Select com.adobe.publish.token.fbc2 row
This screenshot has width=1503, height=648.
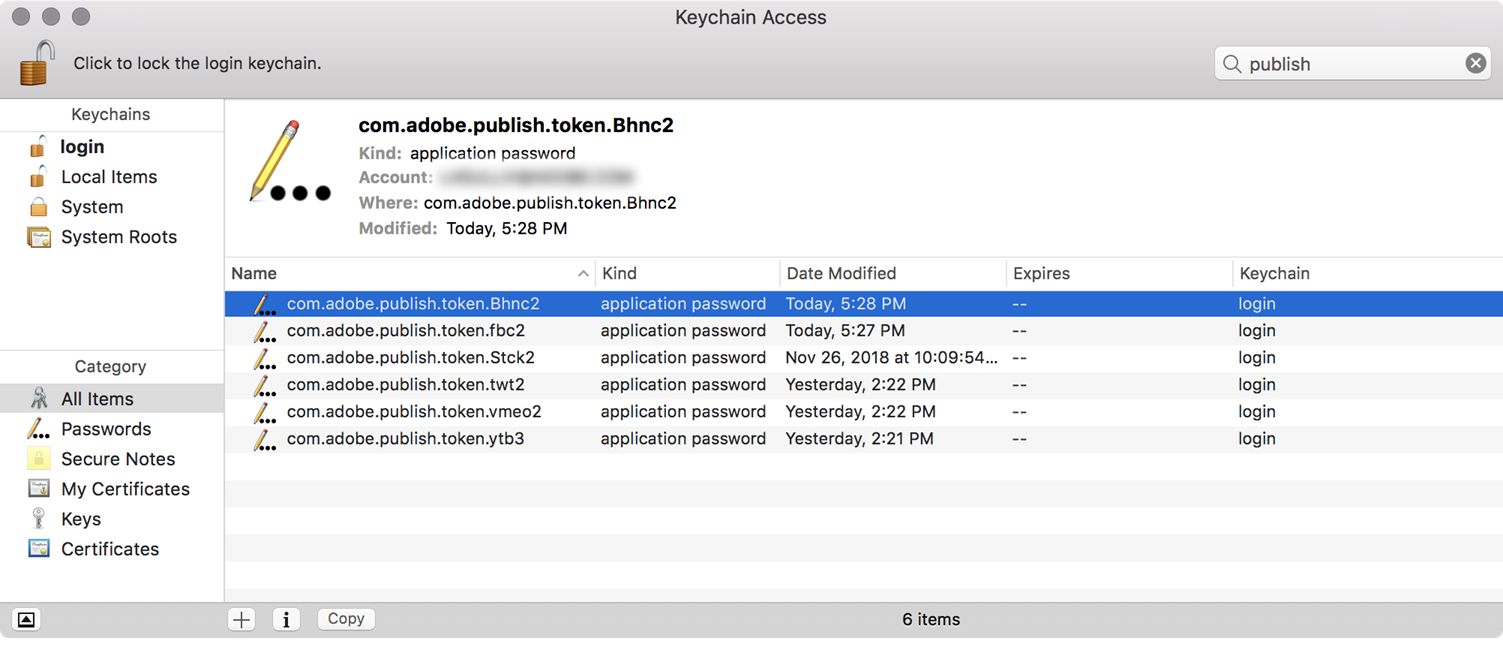[x=405, y=330]
